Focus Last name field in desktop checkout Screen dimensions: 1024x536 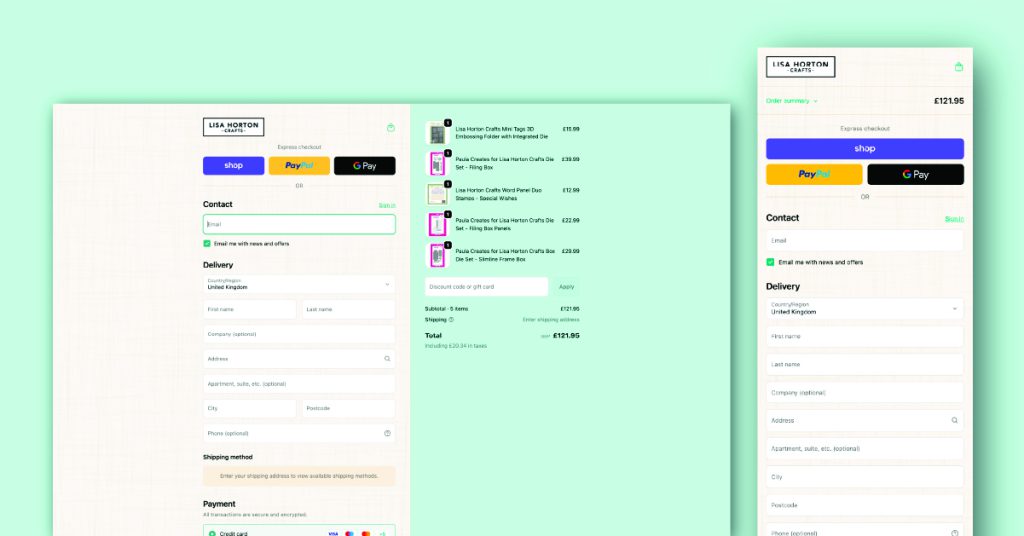[349, 309]
